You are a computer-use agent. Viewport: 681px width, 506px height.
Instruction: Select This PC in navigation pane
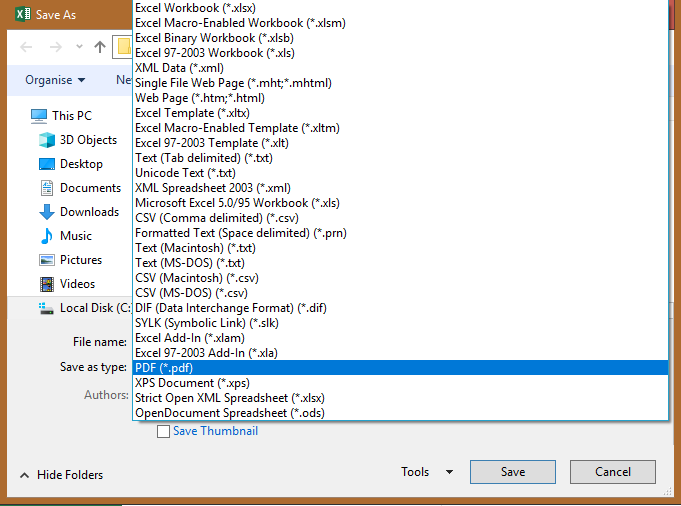tap(72, 116)
